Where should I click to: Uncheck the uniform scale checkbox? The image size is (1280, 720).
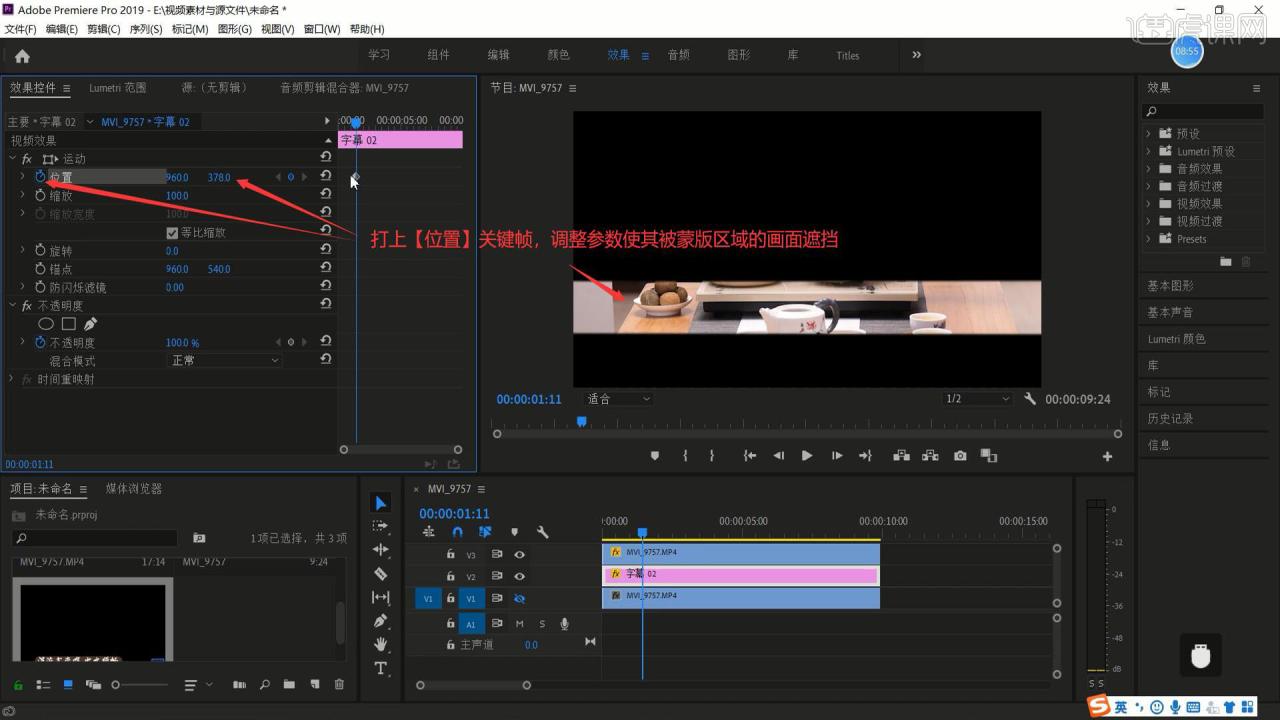coord(172,233)
